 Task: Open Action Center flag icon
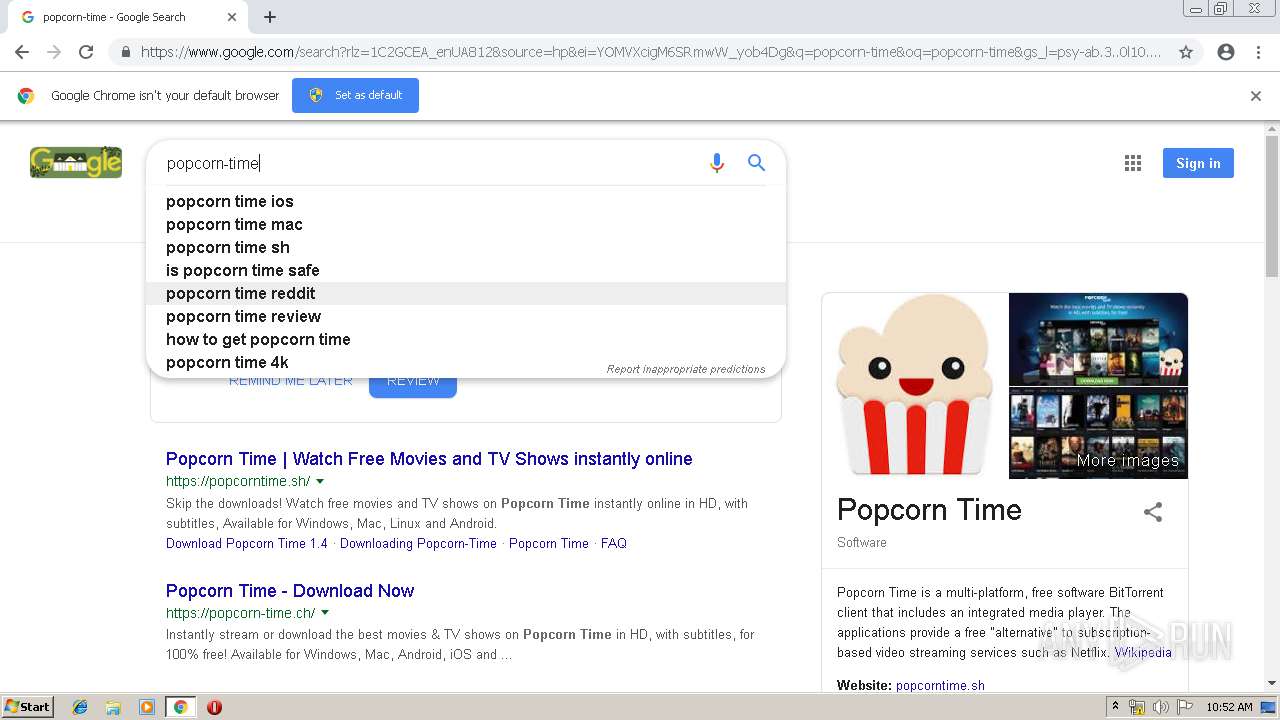[1185, 707]
